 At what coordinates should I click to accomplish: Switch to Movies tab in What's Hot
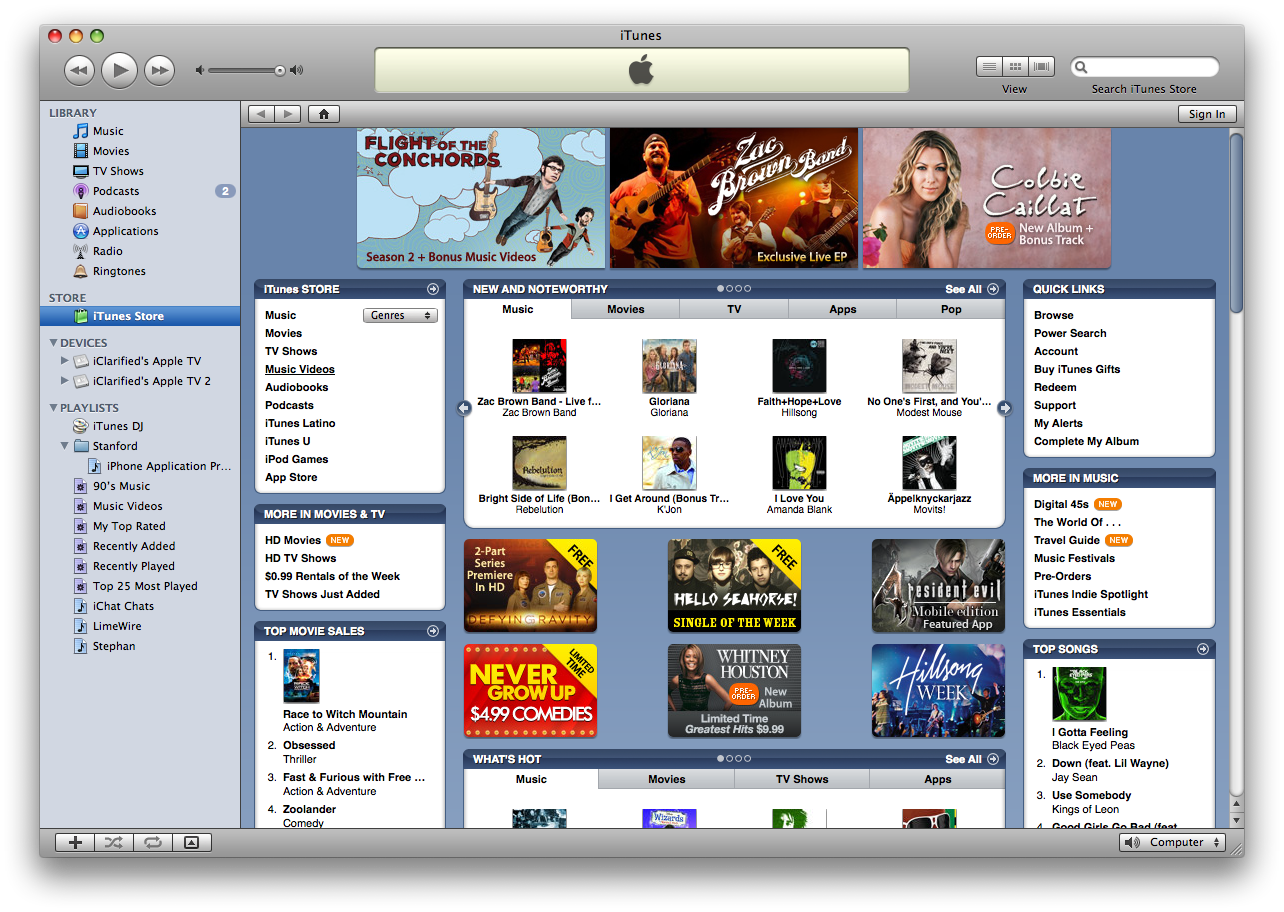[x=667, y=779]
